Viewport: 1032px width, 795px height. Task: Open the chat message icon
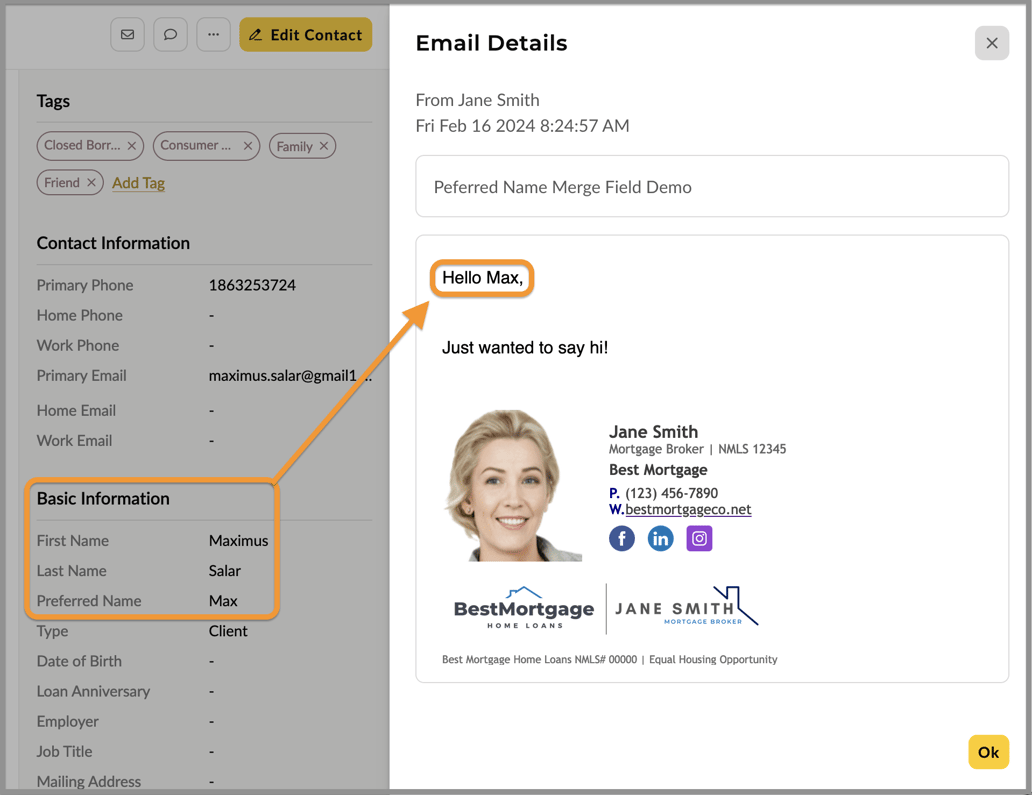(170, 35)
